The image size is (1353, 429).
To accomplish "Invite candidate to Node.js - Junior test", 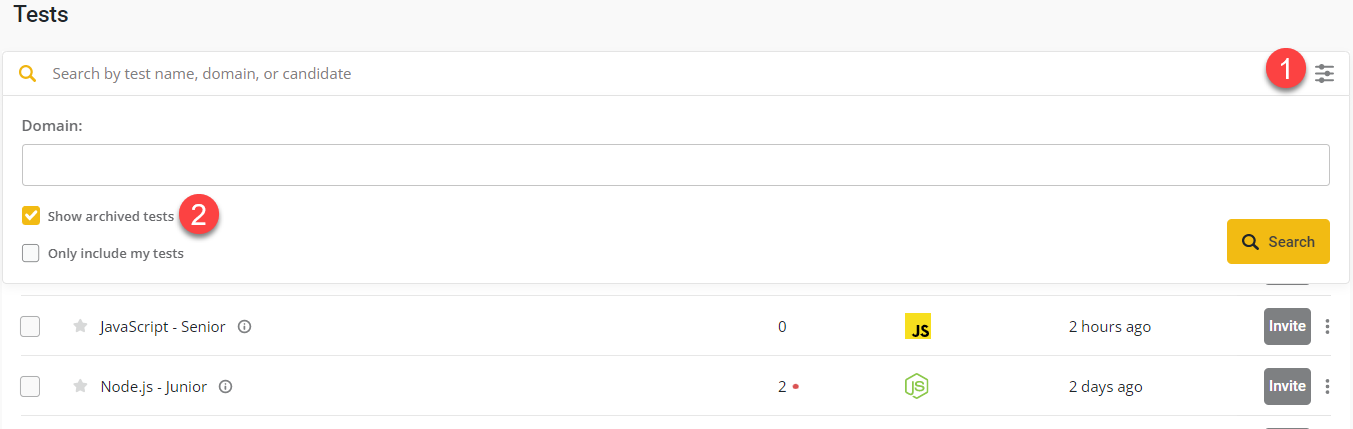I will point(1287,386).
